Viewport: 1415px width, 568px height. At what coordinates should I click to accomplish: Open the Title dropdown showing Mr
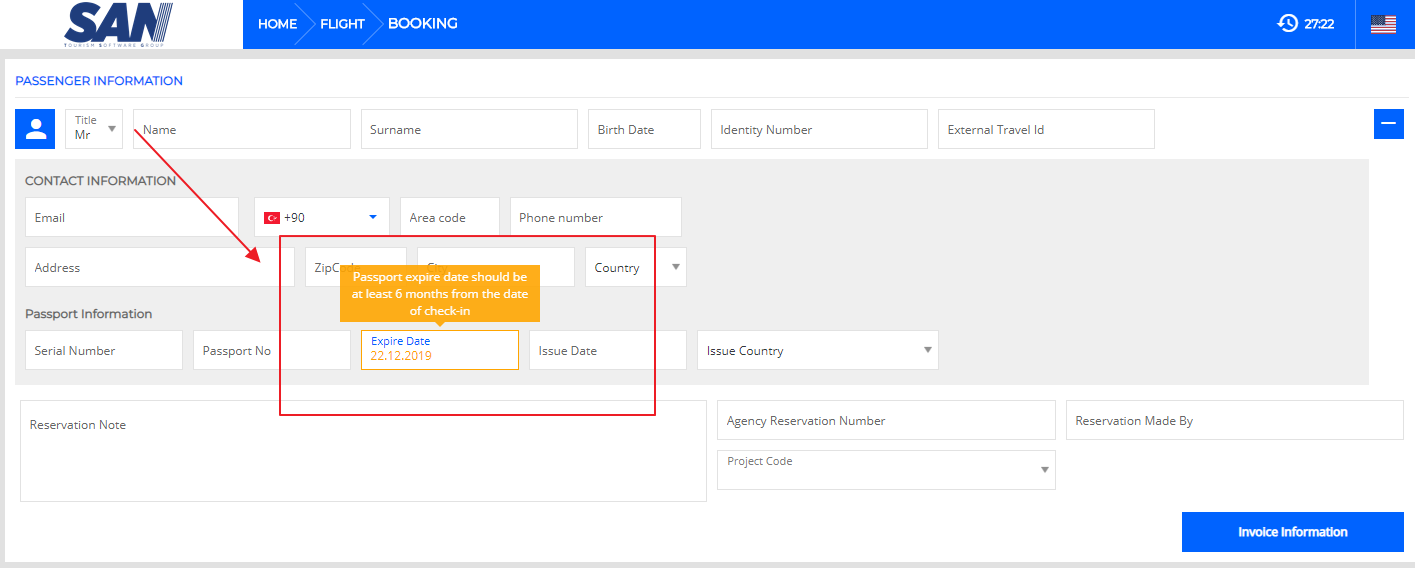pyautogui.click(x=94, y=129)
